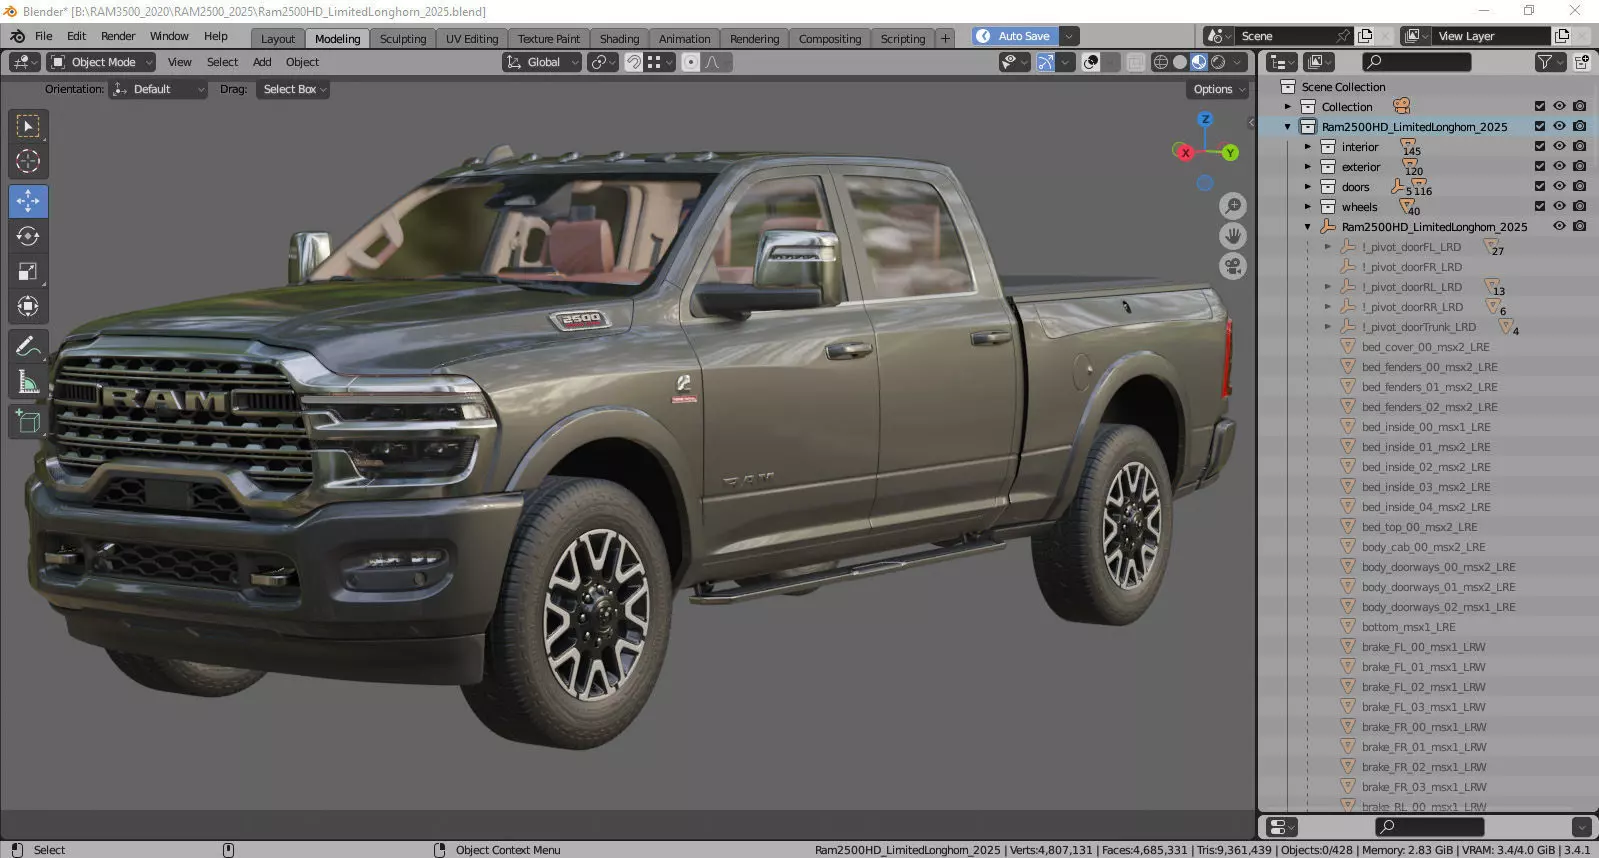Uncheck the exclude checkbox for wheels collection
Screen dimensions: 1599x858
click(1540, 206)
